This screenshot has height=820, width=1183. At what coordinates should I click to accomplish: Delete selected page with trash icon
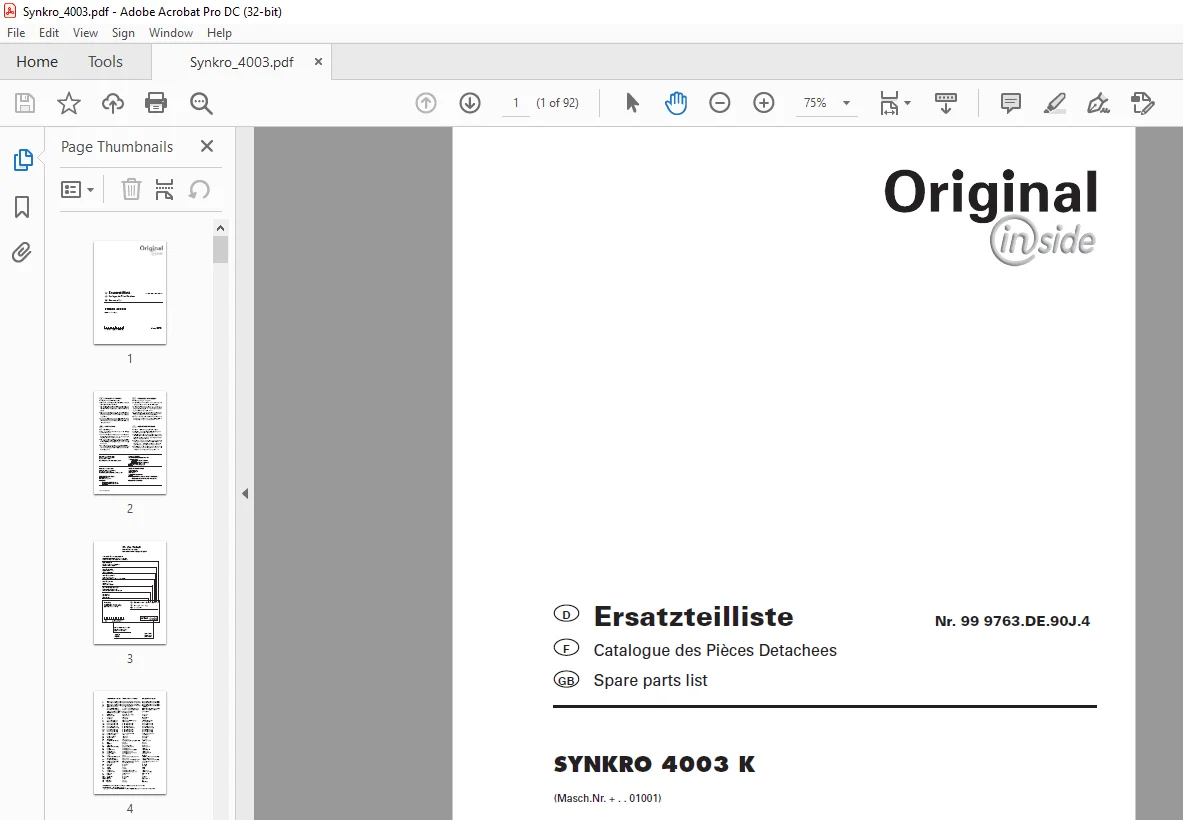[131, 189]
